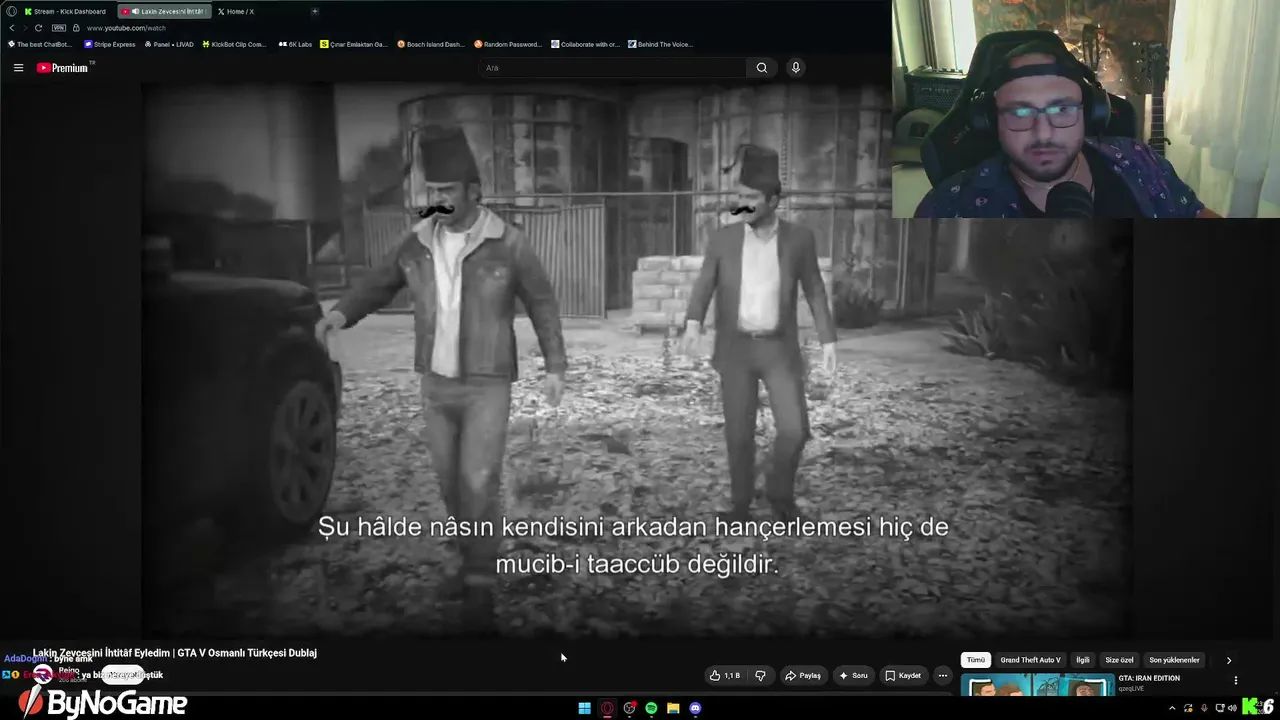The height and width of the screenshot is (720, 1280).
Task: Like the video showing 1,1 B
Action: 725,676
